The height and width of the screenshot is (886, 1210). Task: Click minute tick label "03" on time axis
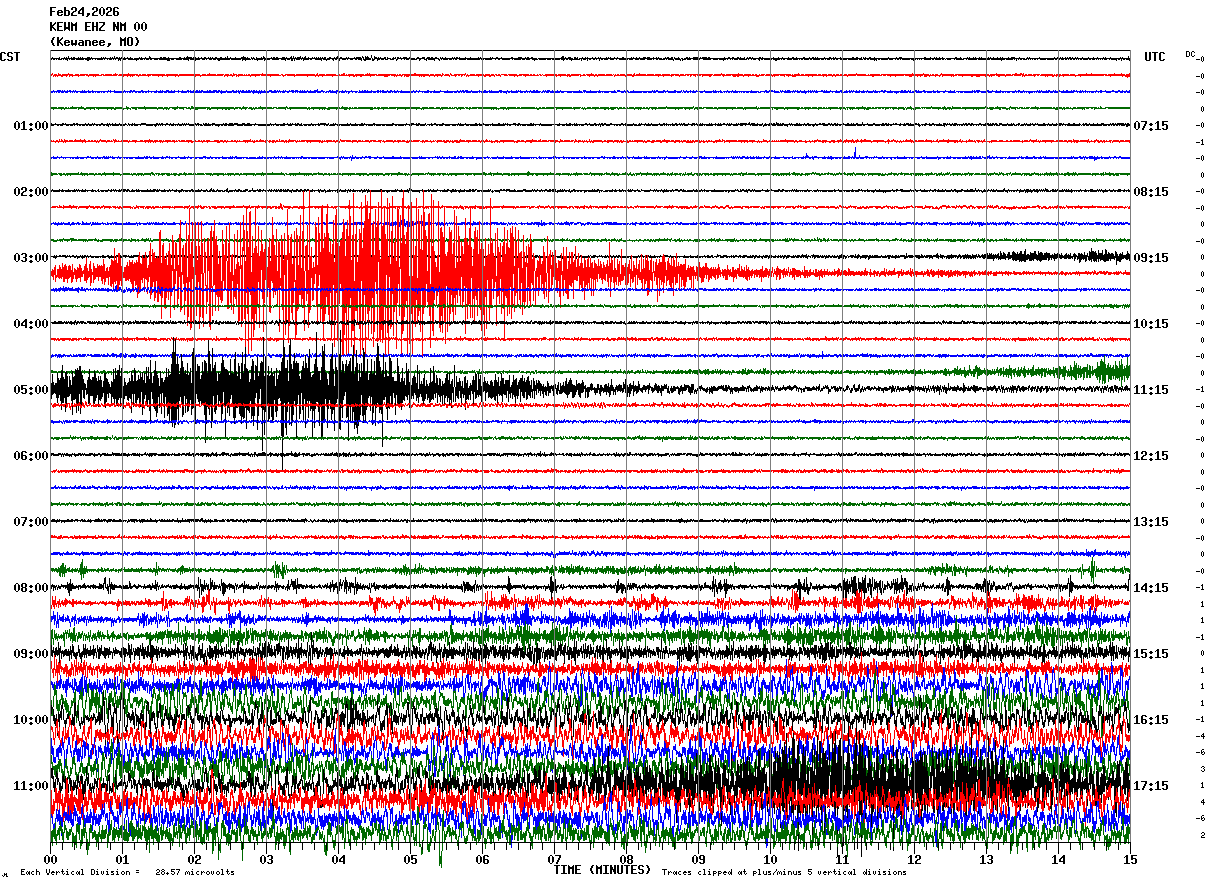[267, 860]
